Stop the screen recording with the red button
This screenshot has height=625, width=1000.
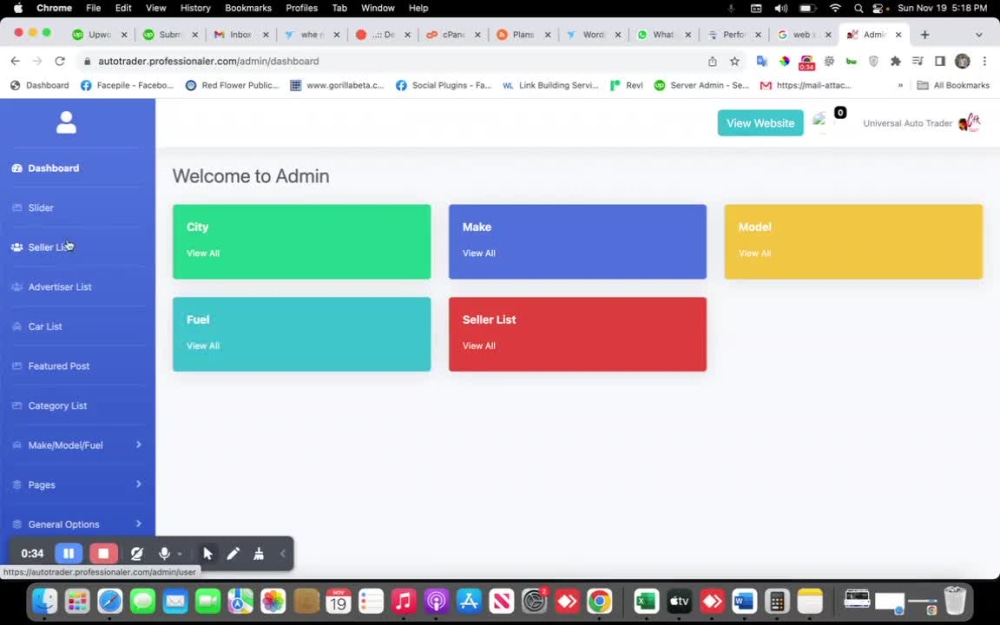click(x=103, y=553)
